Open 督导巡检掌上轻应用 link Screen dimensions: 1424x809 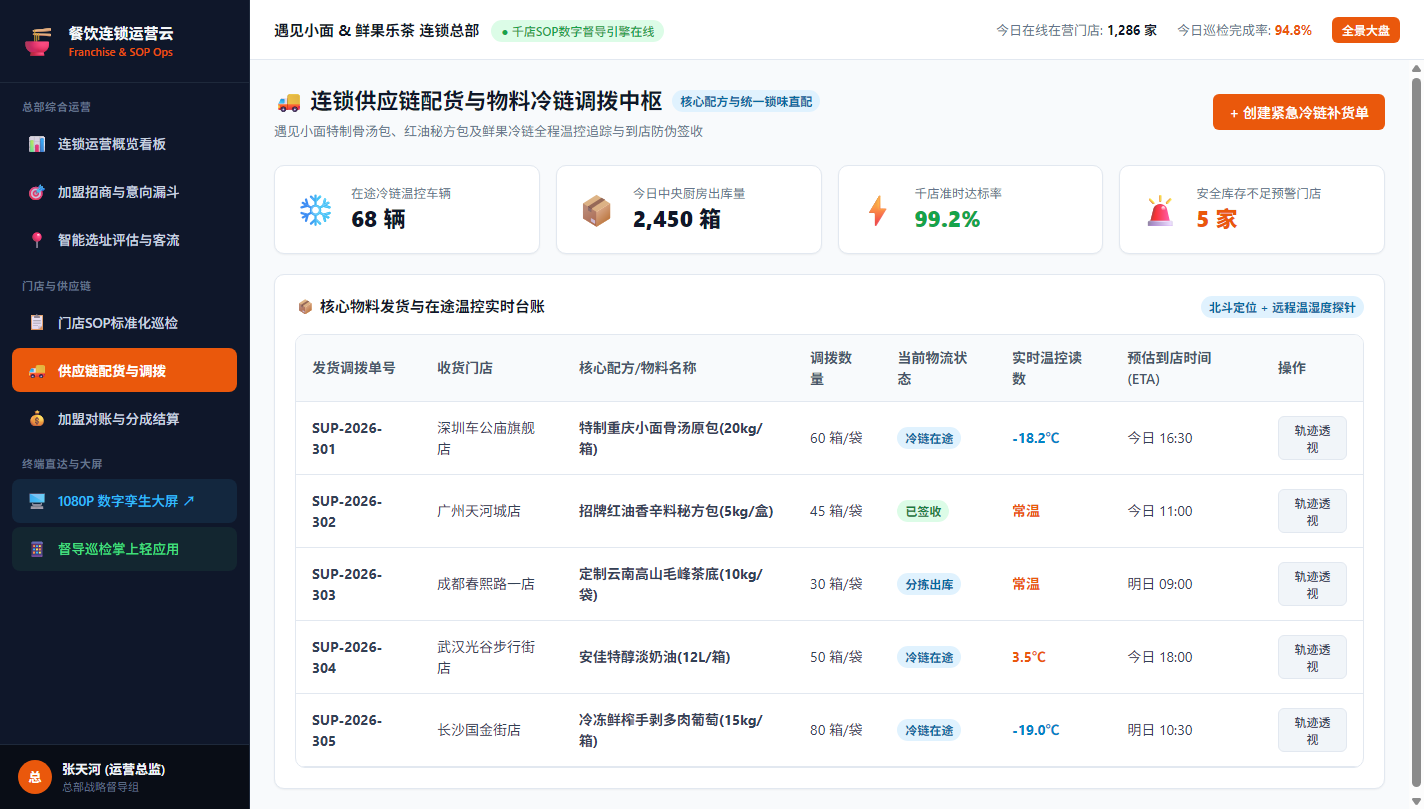point(124,549)
